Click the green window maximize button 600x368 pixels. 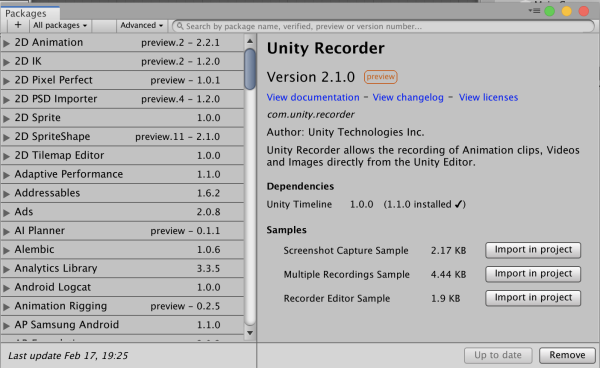tap(549, 11)
